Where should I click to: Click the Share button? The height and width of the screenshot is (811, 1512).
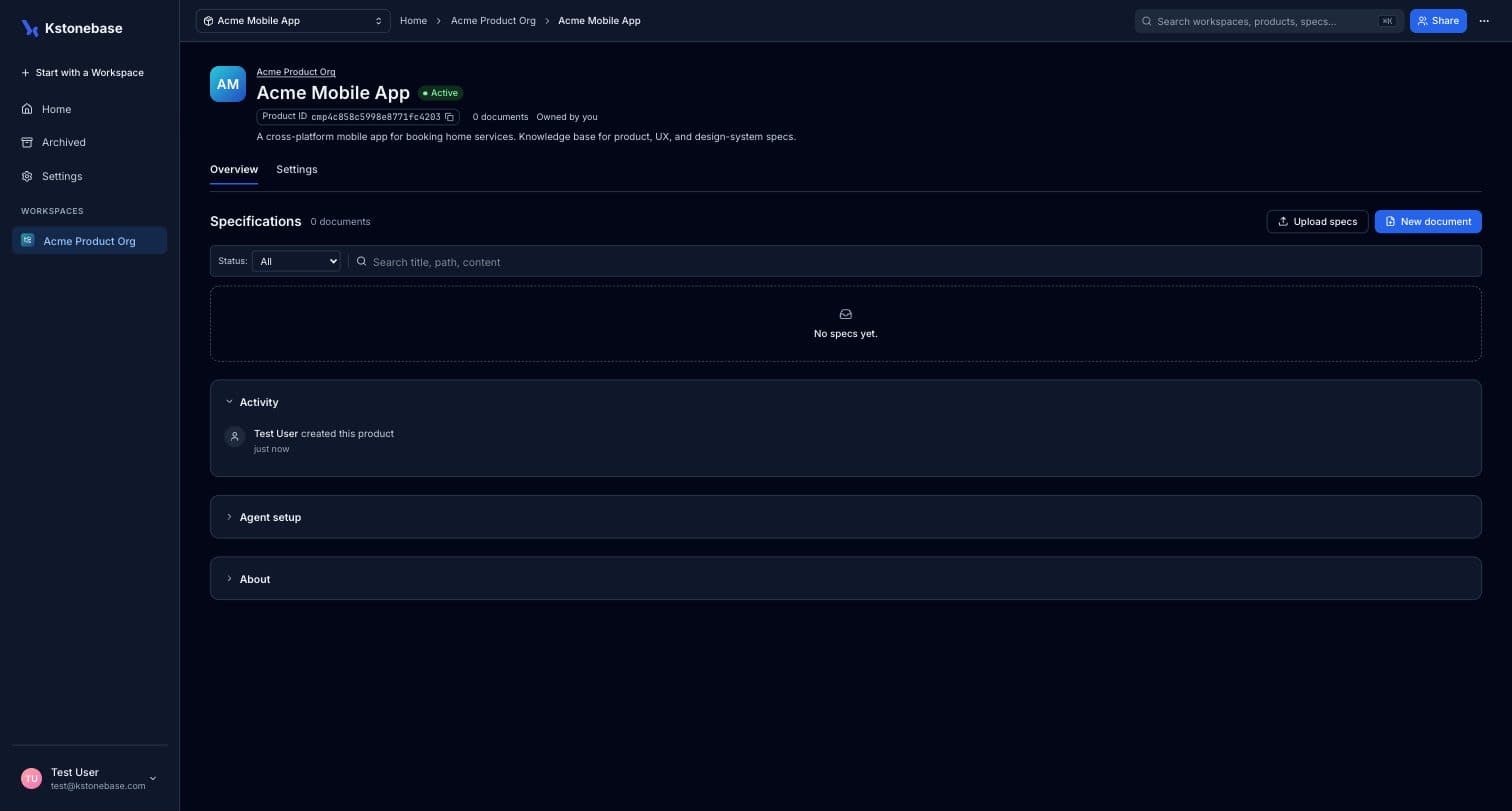pyautogui.click(x=1438, y=21)
